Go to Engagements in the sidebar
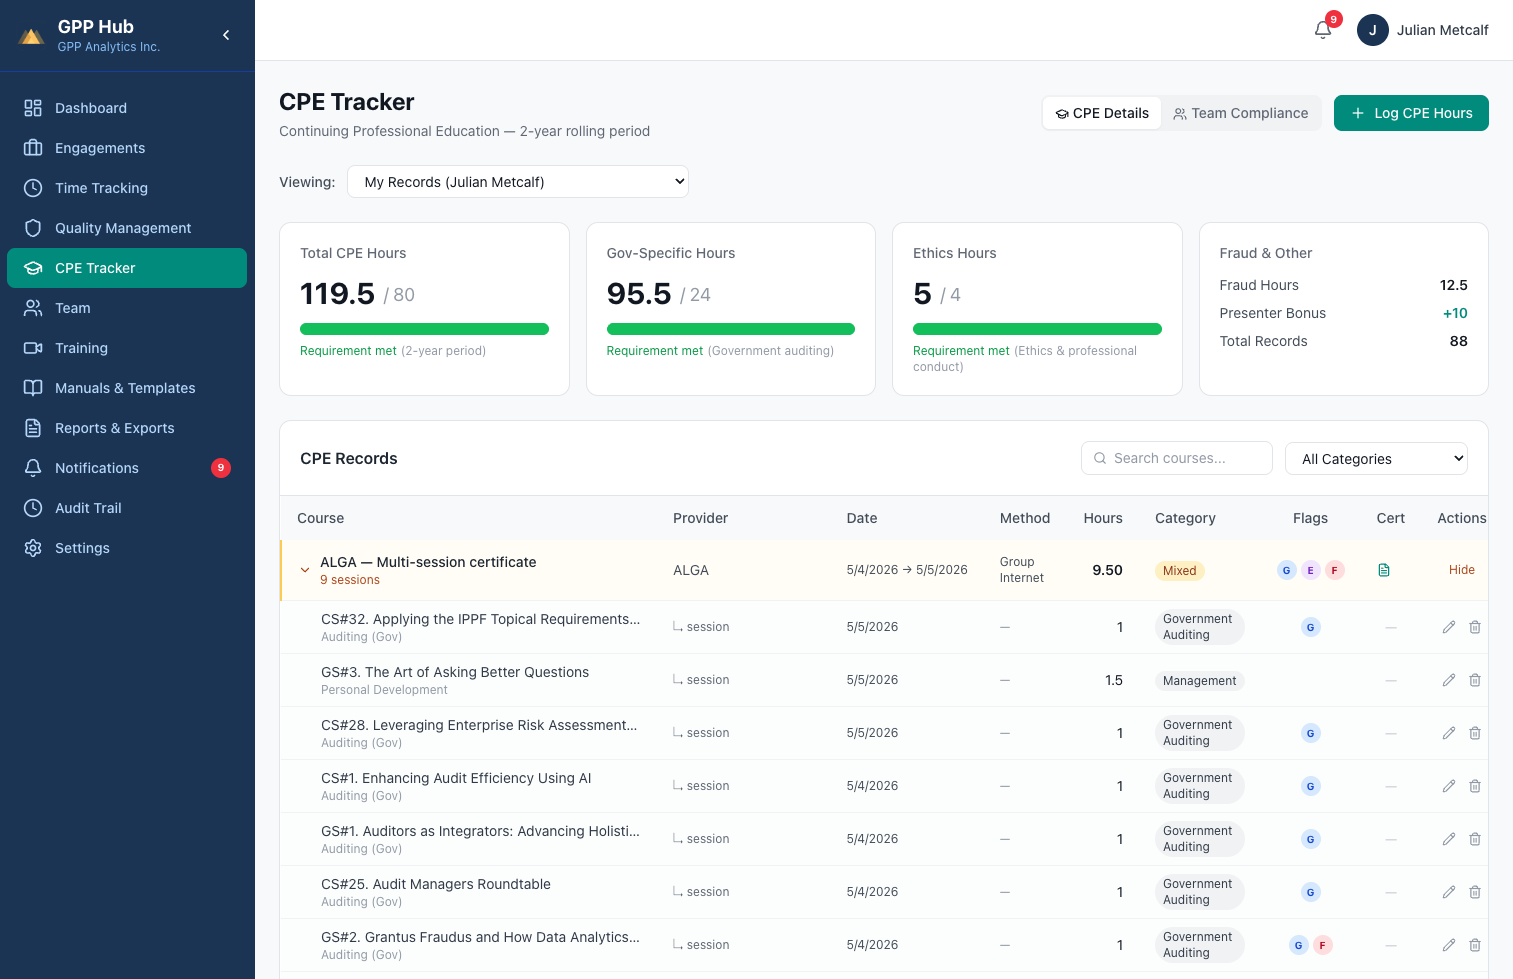This screenshot has height=979, width=1513. (x=127, y=148)
